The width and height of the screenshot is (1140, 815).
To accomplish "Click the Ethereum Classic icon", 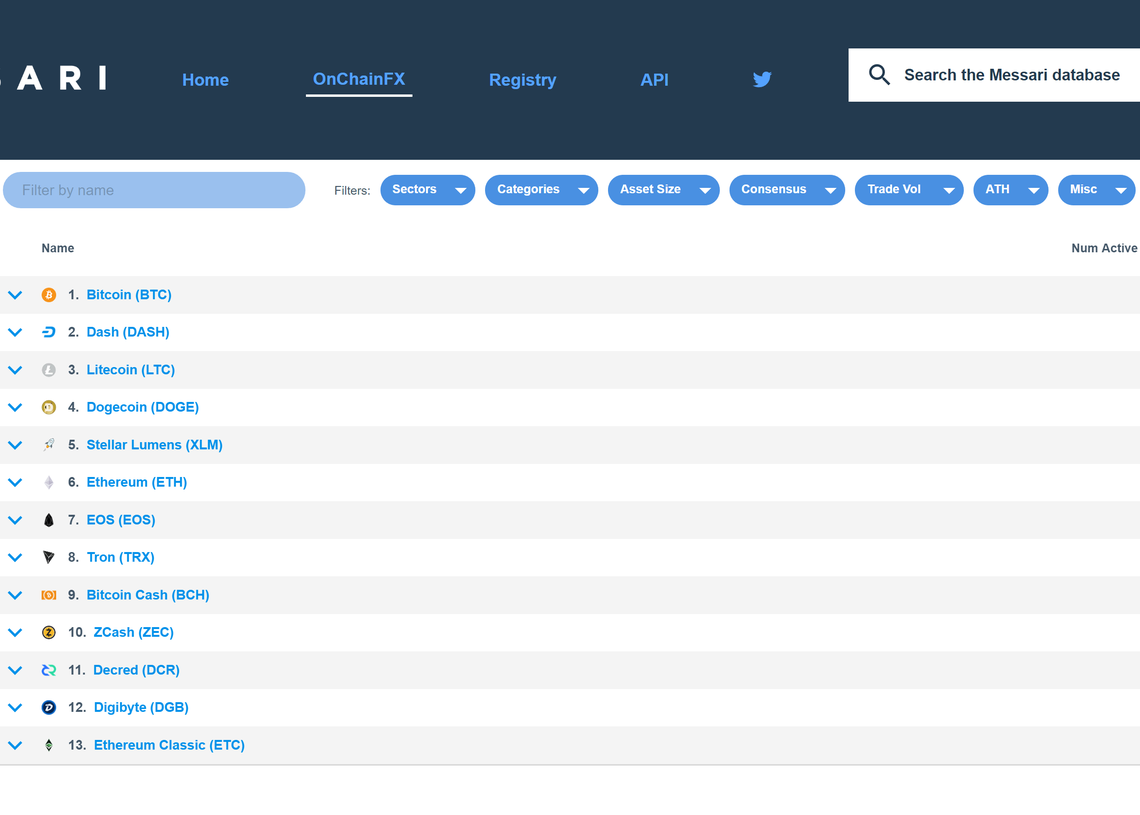I will coord(49,745).
